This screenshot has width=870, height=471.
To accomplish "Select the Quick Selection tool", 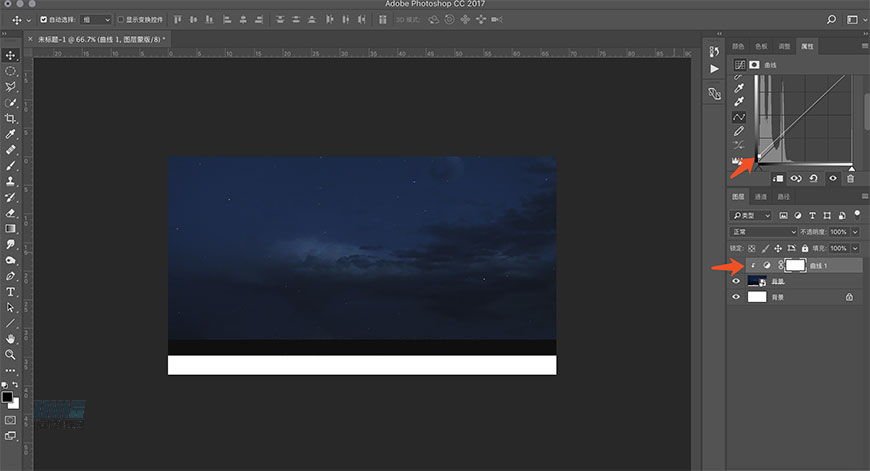I will click(x=11, y=103).
